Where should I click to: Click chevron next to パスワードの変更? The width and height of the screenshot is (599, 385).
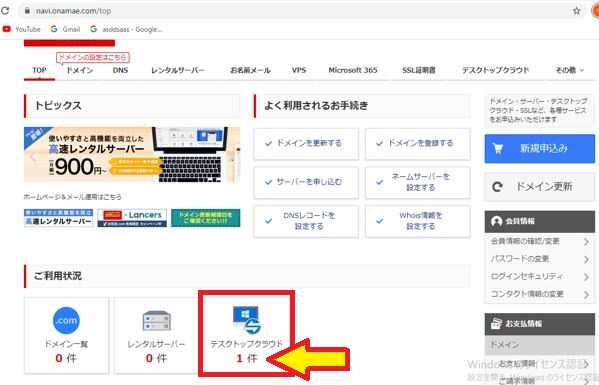point(586,259)
